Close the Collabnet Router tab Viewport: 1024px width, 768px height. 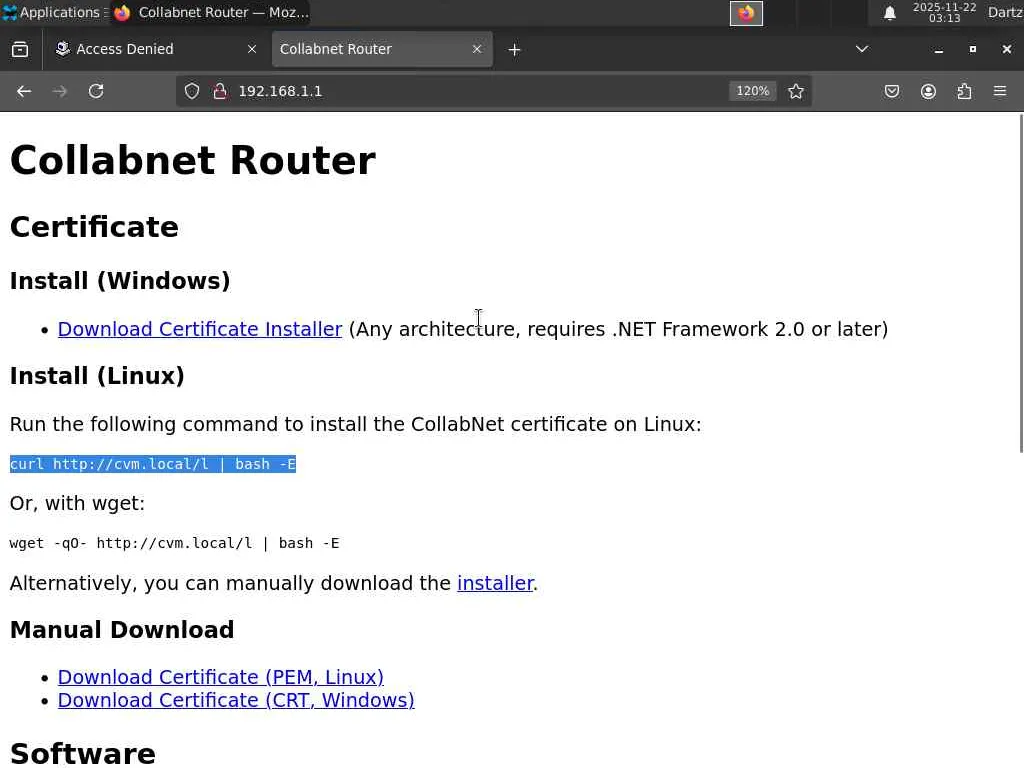point(477,49)
